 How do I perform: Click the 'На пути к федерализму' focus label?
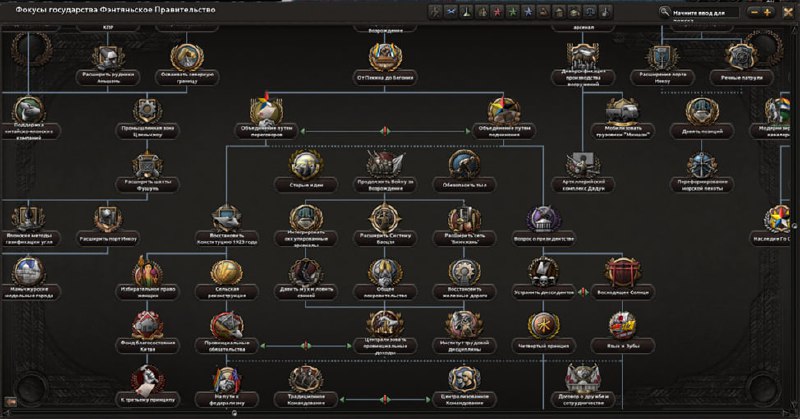(227, 400)
